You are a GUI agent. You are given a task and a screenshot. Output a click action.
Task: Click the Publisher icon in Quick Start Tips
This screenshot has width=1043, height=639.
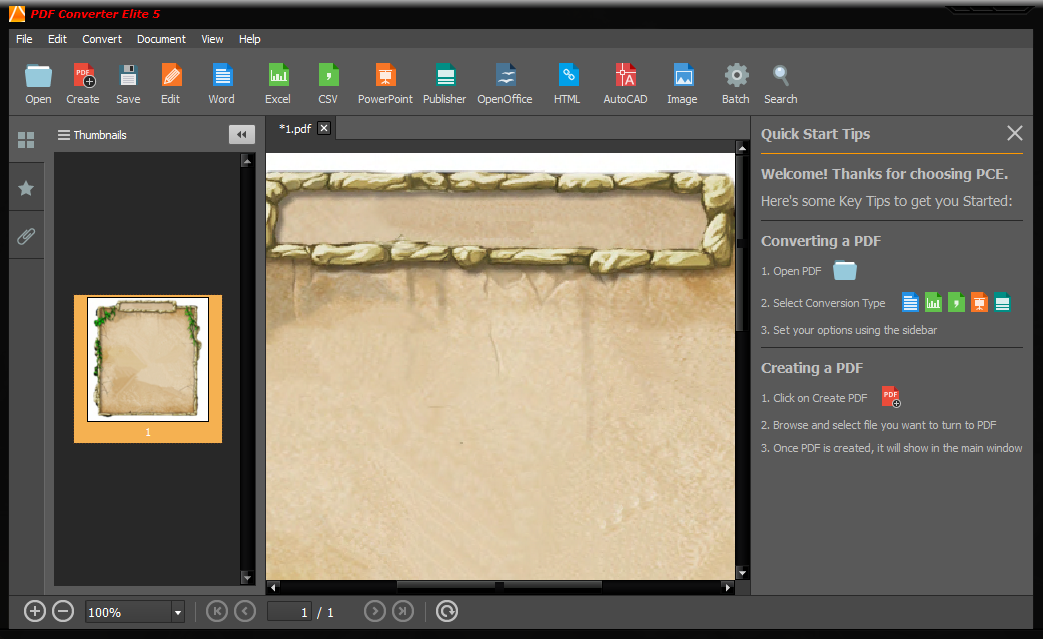pos(1002,303)
